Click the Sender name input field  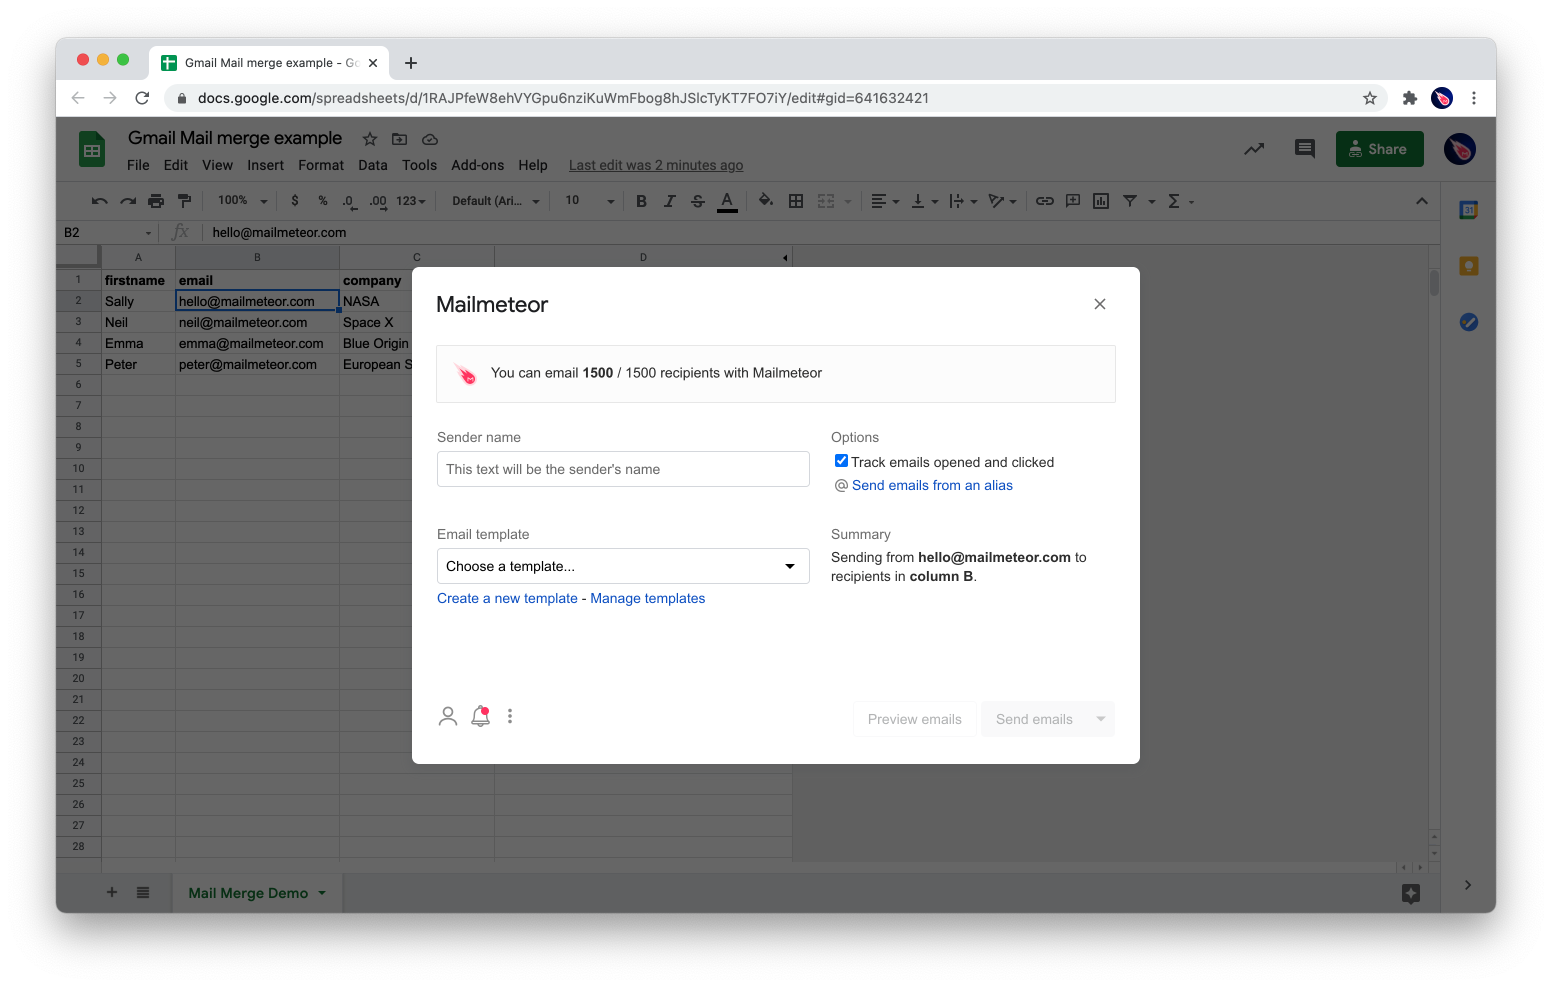[623, 469]
